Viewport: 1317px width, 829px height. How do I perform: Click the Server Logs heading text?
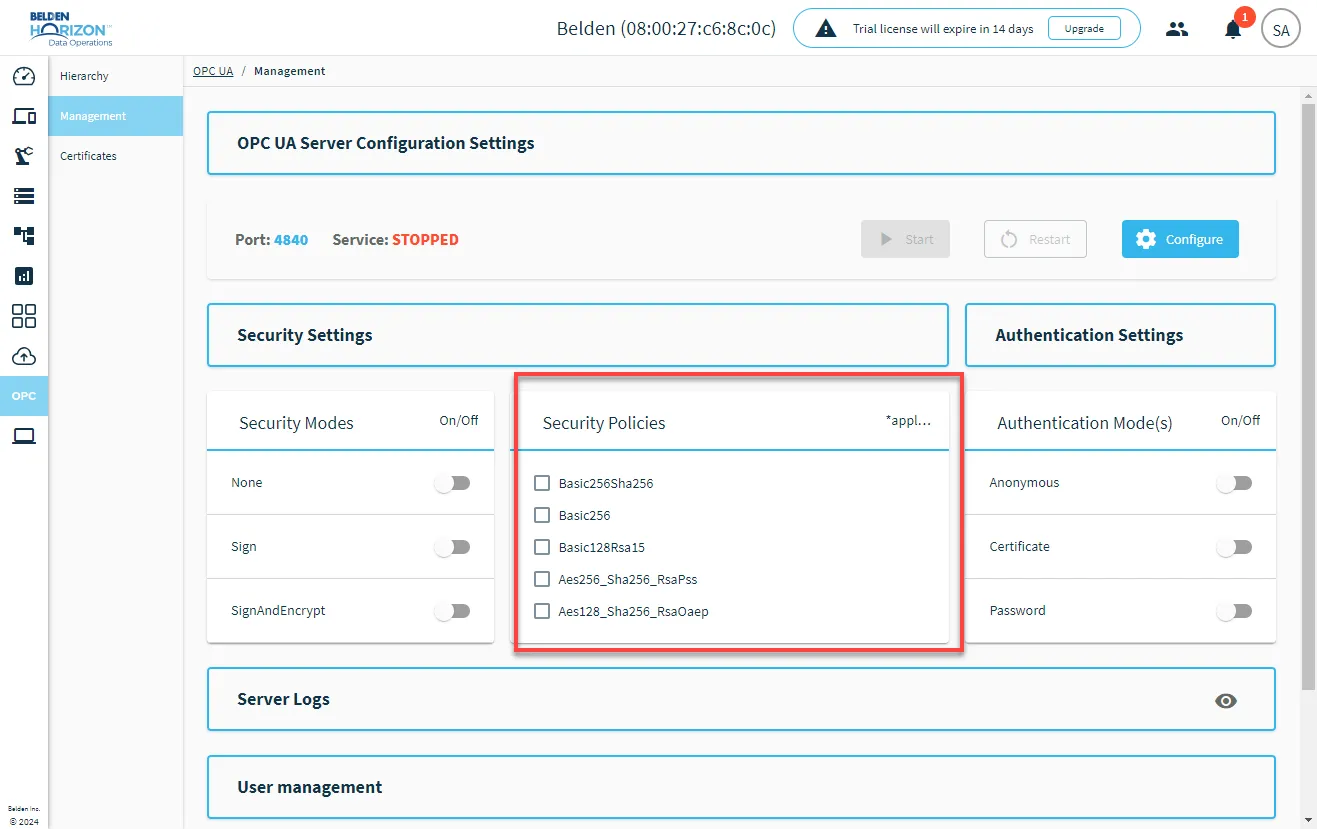click(x=283, y=699)
